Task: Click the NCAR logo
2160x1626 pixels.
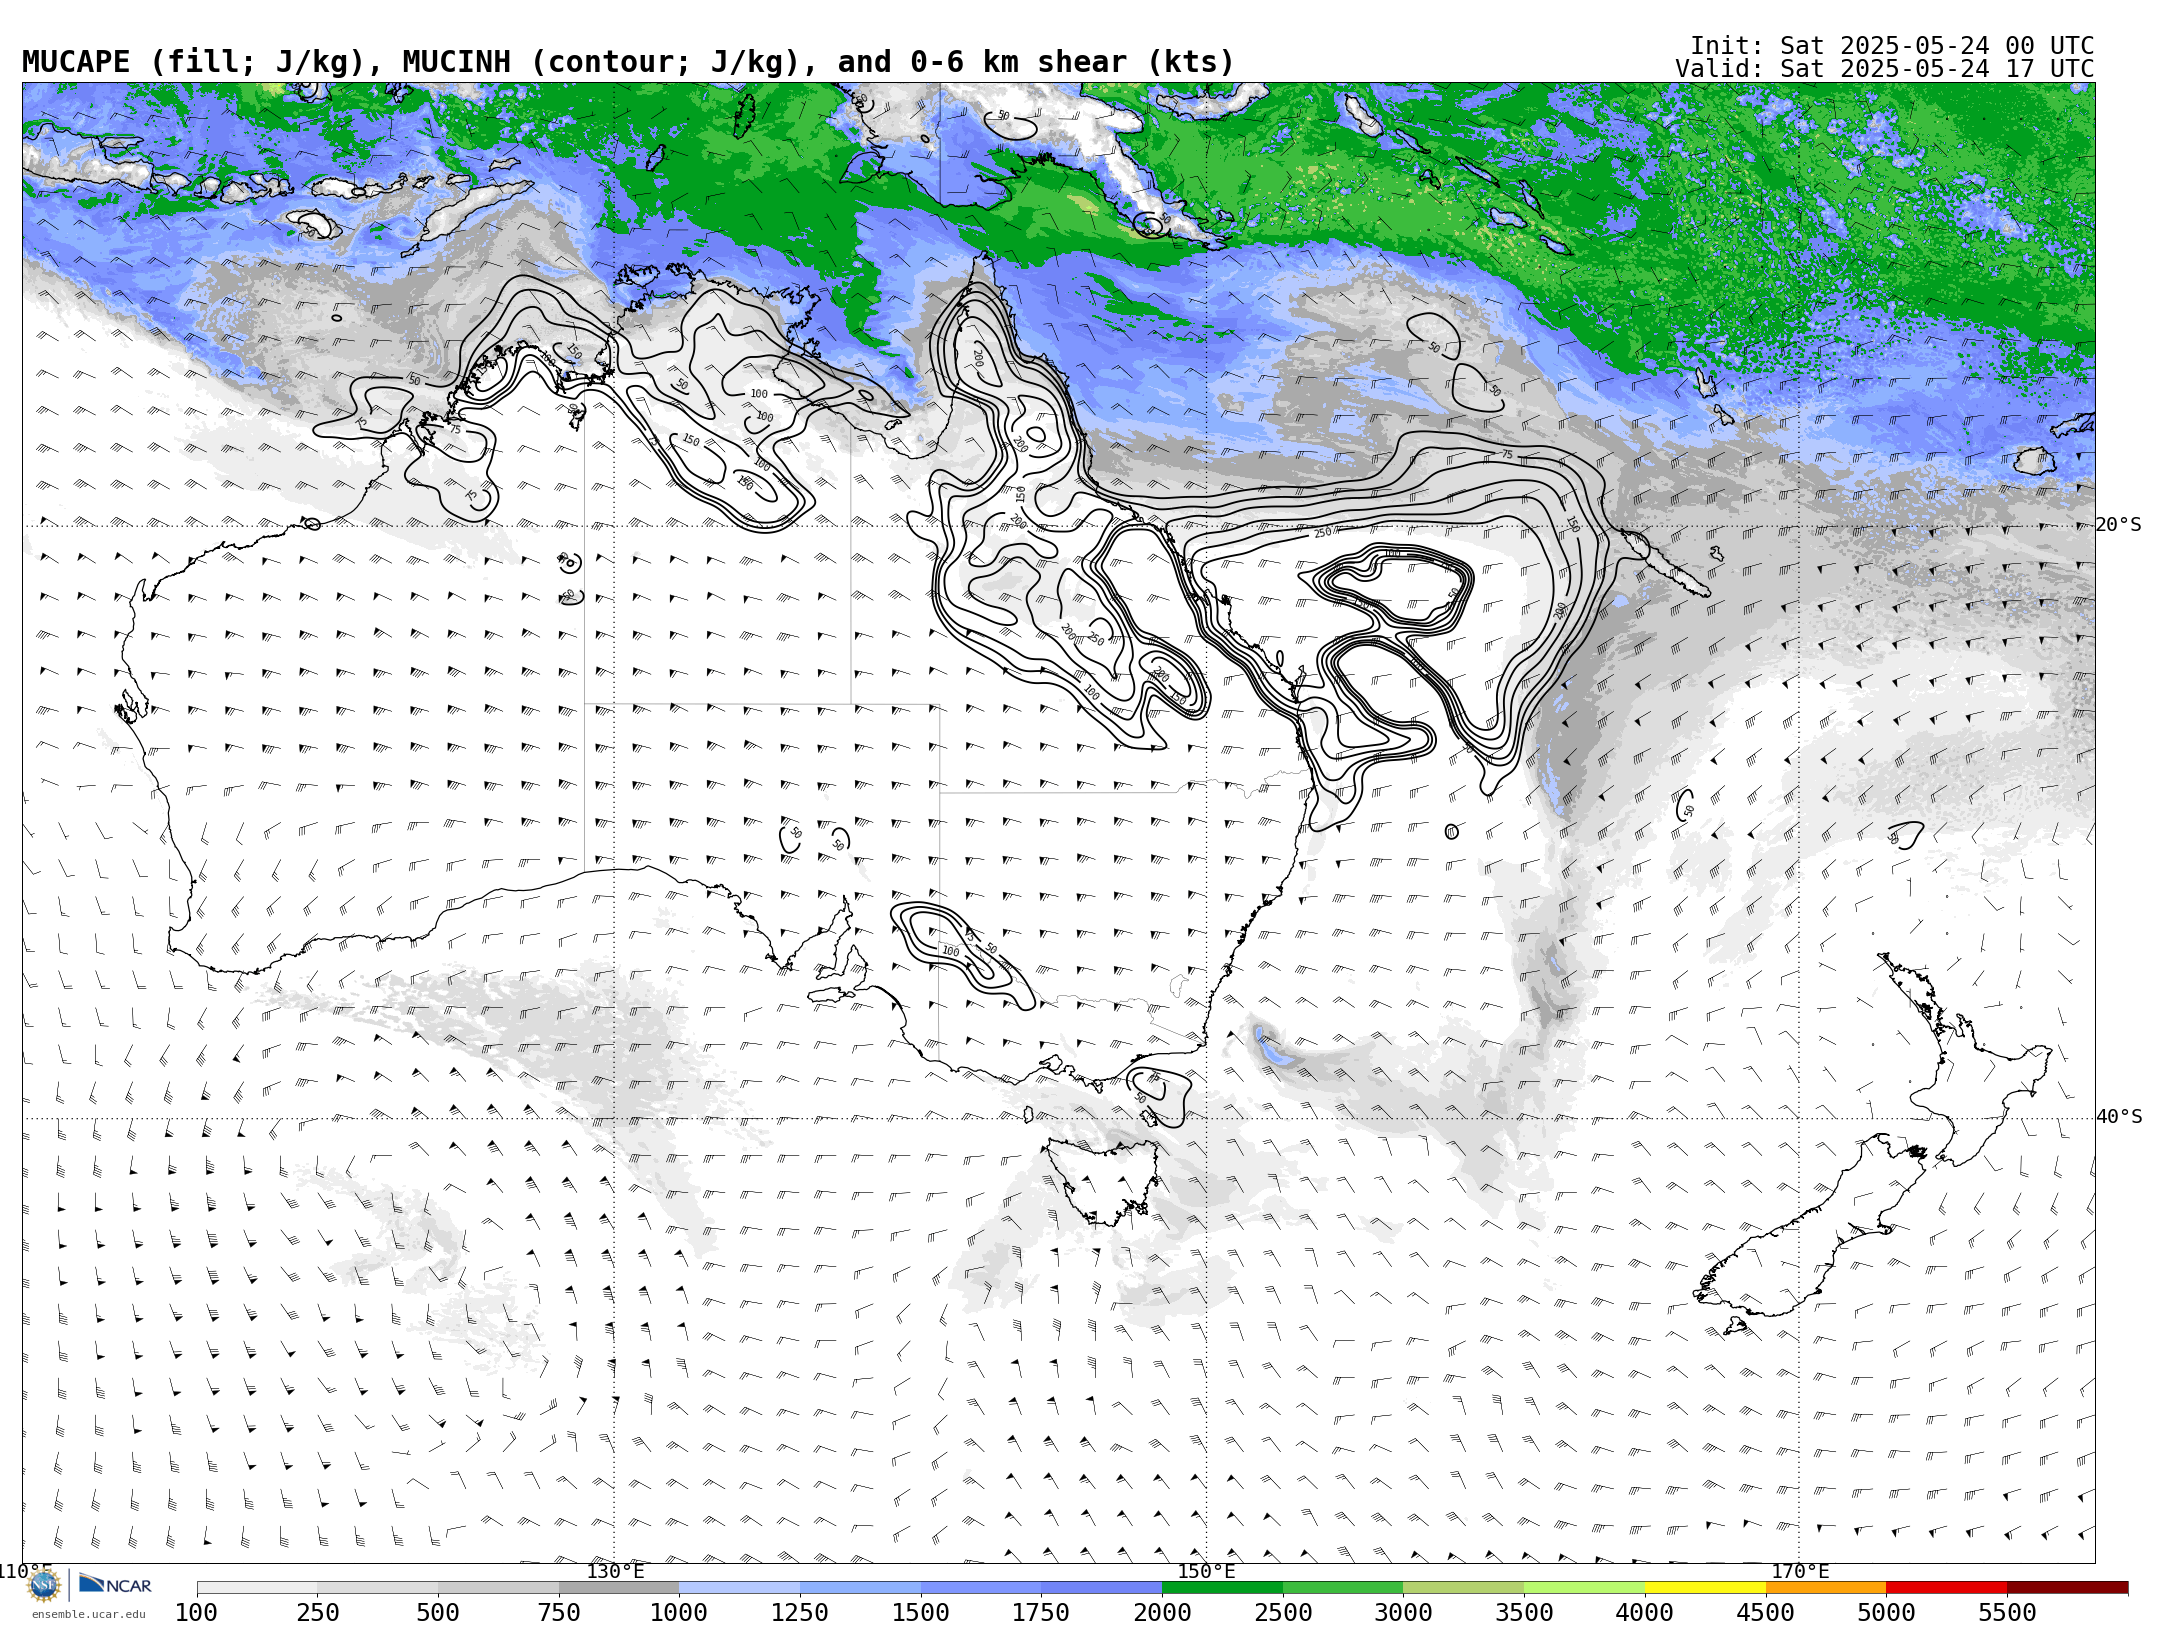Action: (115, 1585)
